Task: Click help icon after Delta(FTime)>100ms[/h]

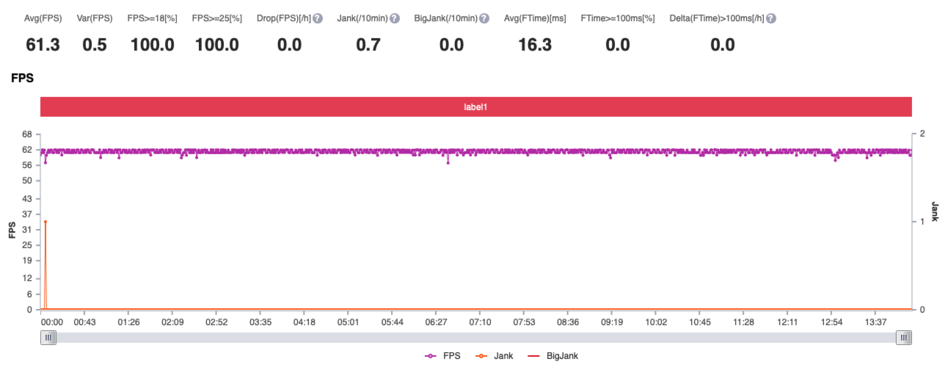Action: click(x=771, y=19)
